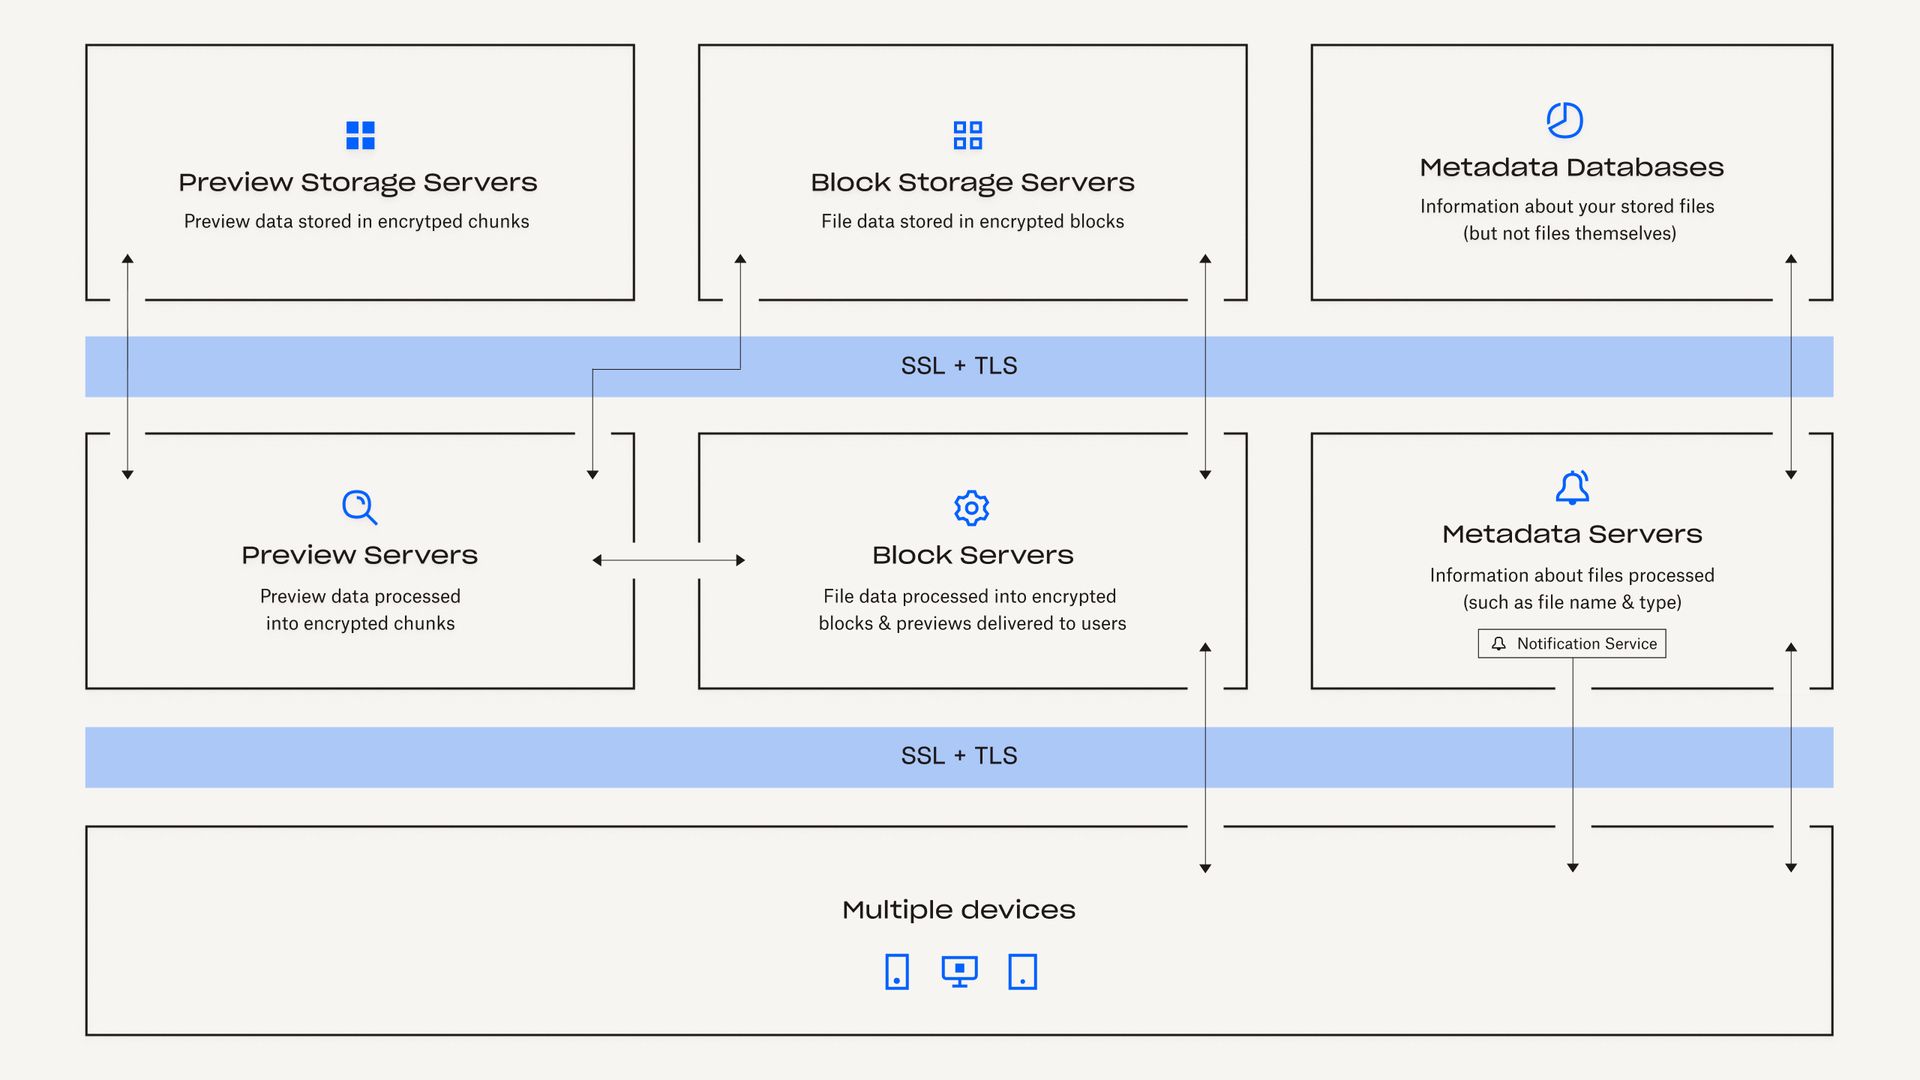
Task: Click the Preview Storage Servers grid icon
Action: (360, 135)
